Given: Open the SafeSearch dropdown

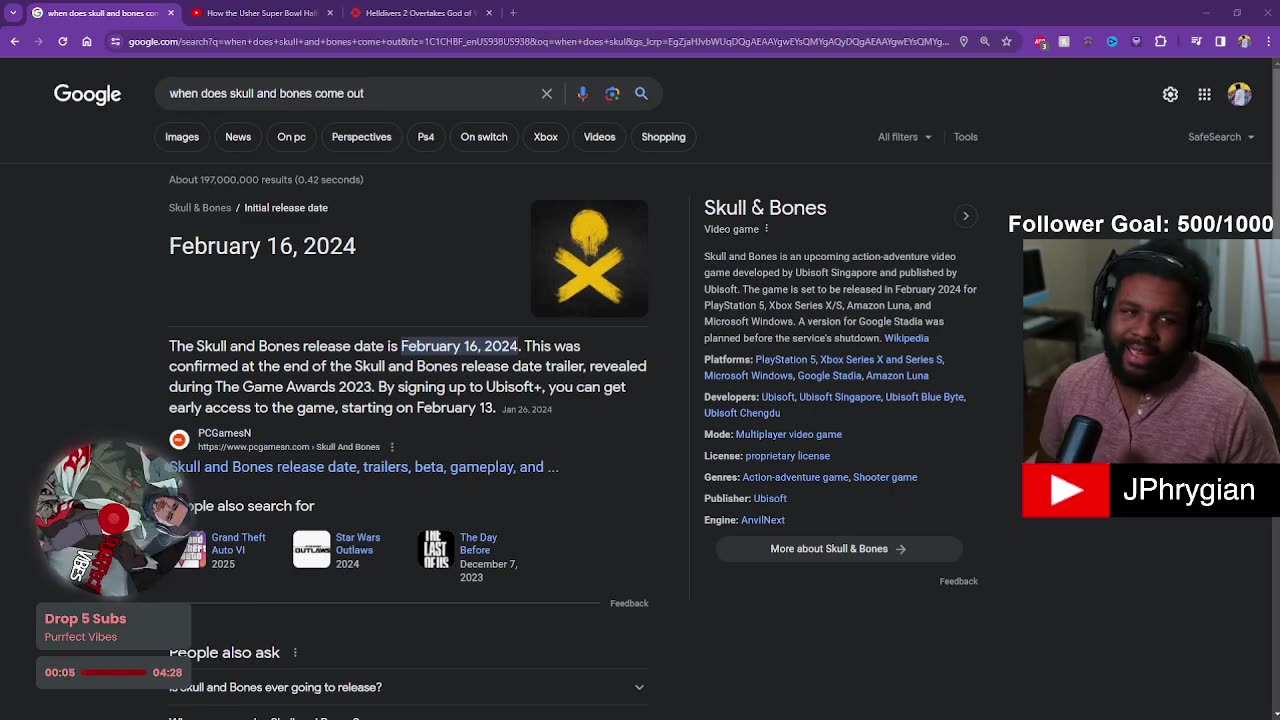Looking at the screenshot, I should click(x=1220, y=137).
